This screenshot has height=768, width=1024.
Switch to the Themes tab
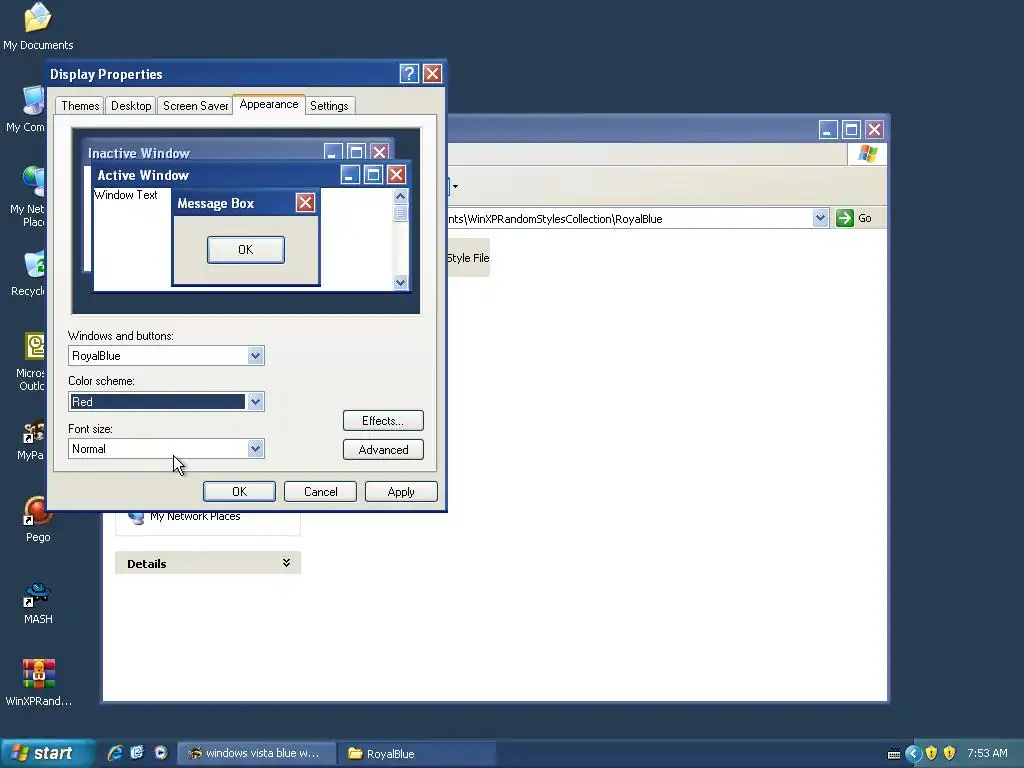(x=80, y=106)
